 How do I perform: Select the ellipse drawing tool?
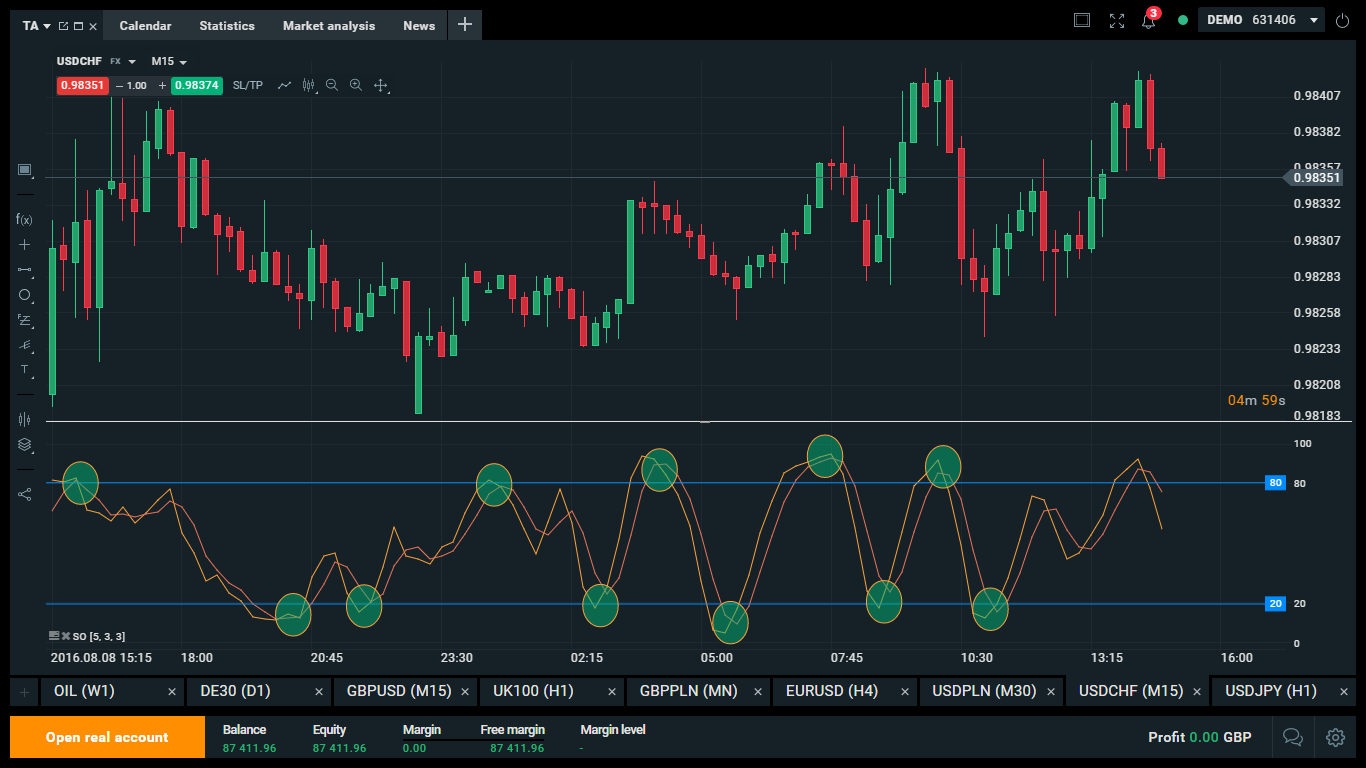[x=25, y=295]
